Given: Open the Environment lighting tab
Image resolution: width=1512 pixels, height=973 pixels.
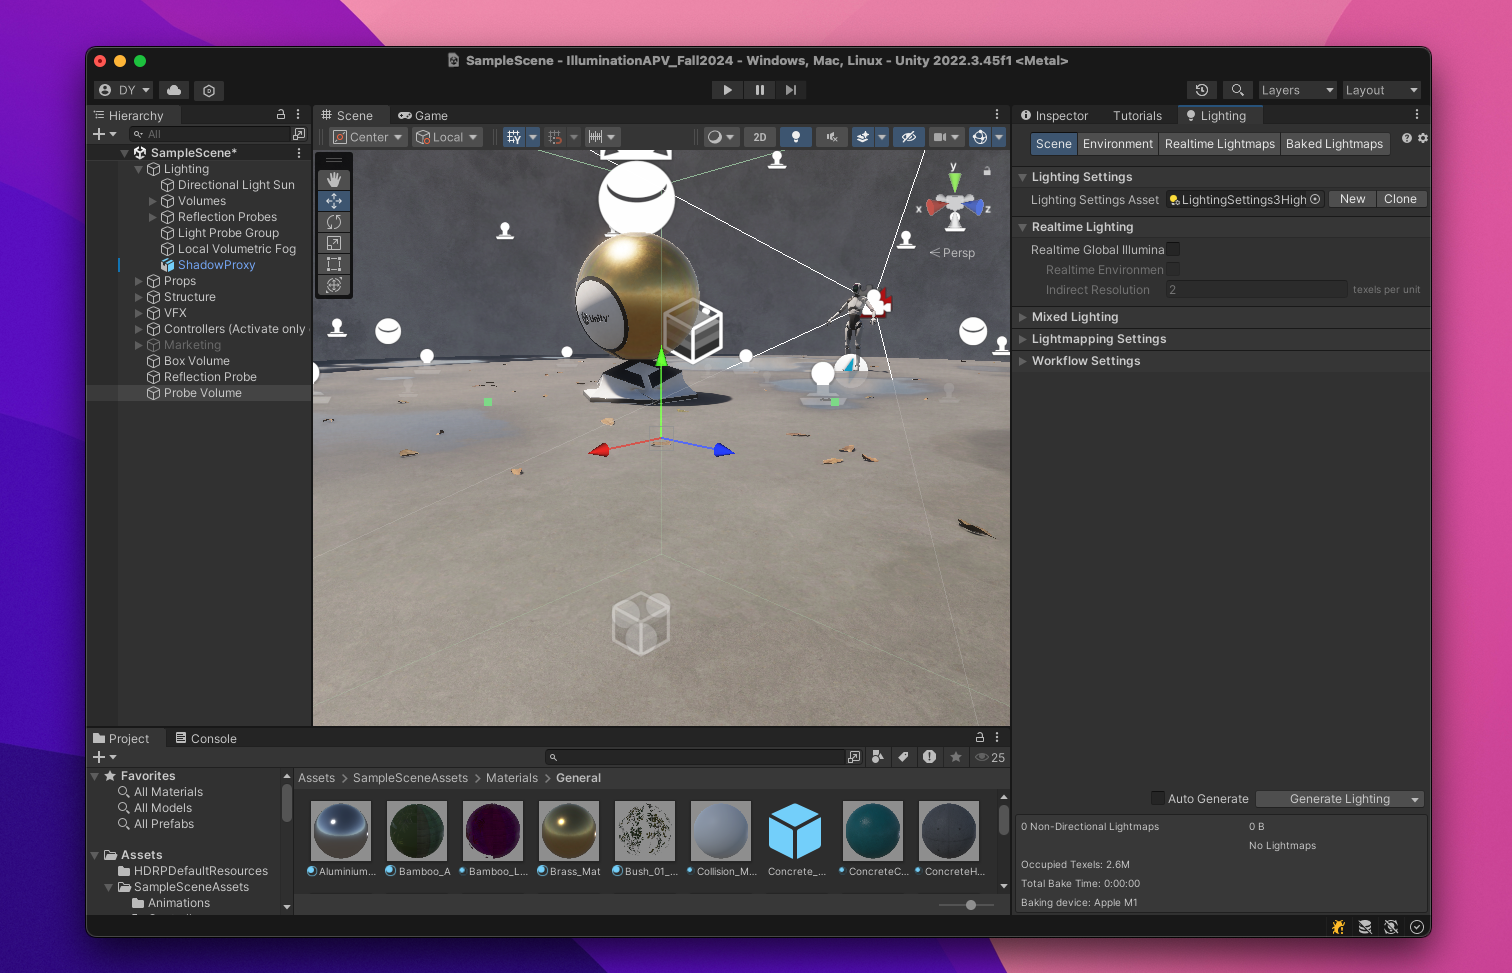Looking at the screenshot, I should 1118,144.
